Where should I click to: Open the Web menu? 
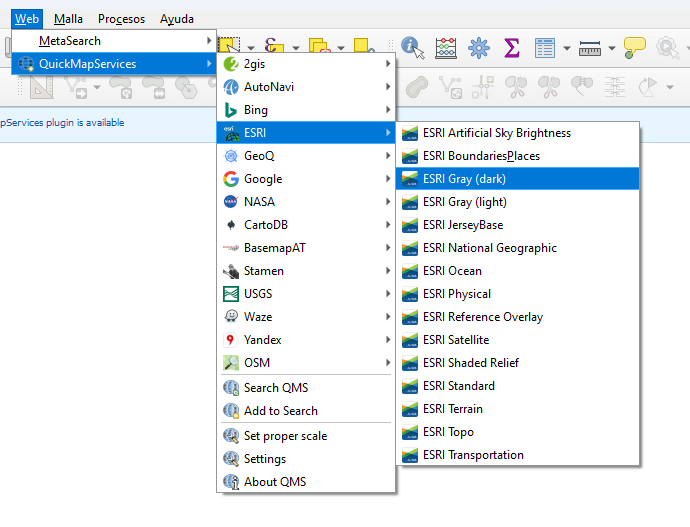[x=27, y=19]
